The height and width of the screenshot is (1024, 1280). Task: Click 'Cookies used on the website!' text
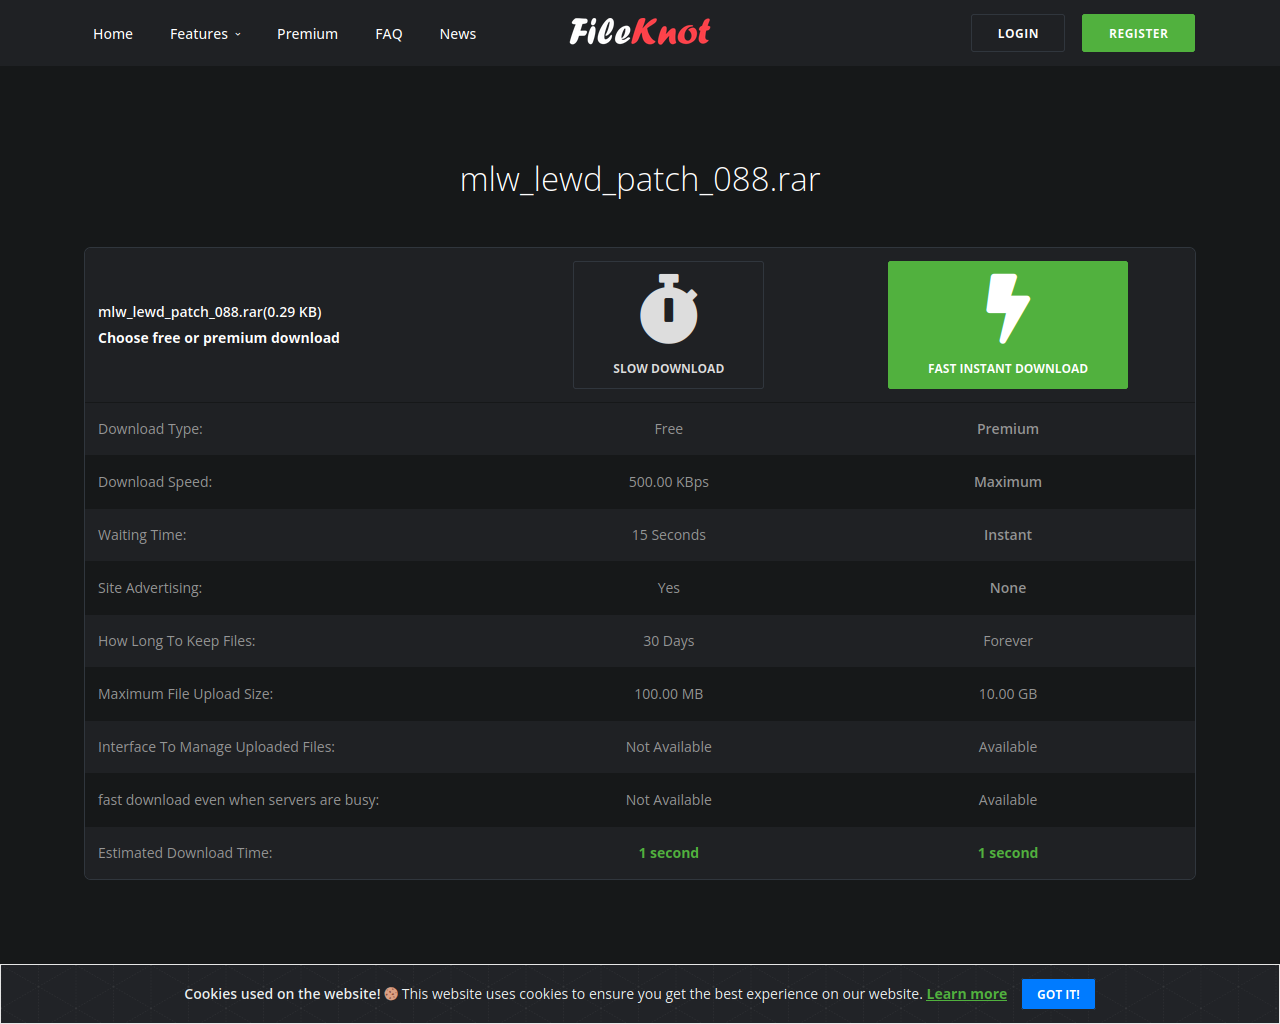pos(282,994)
